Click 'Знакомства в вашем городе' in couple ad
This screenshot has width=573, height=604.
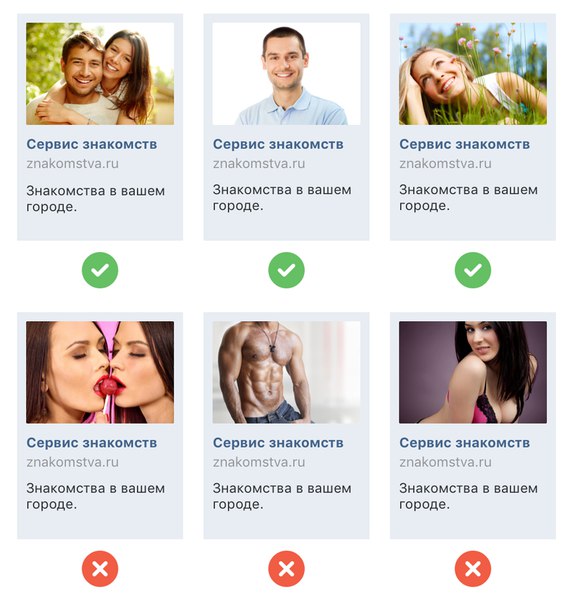[96, 198]
